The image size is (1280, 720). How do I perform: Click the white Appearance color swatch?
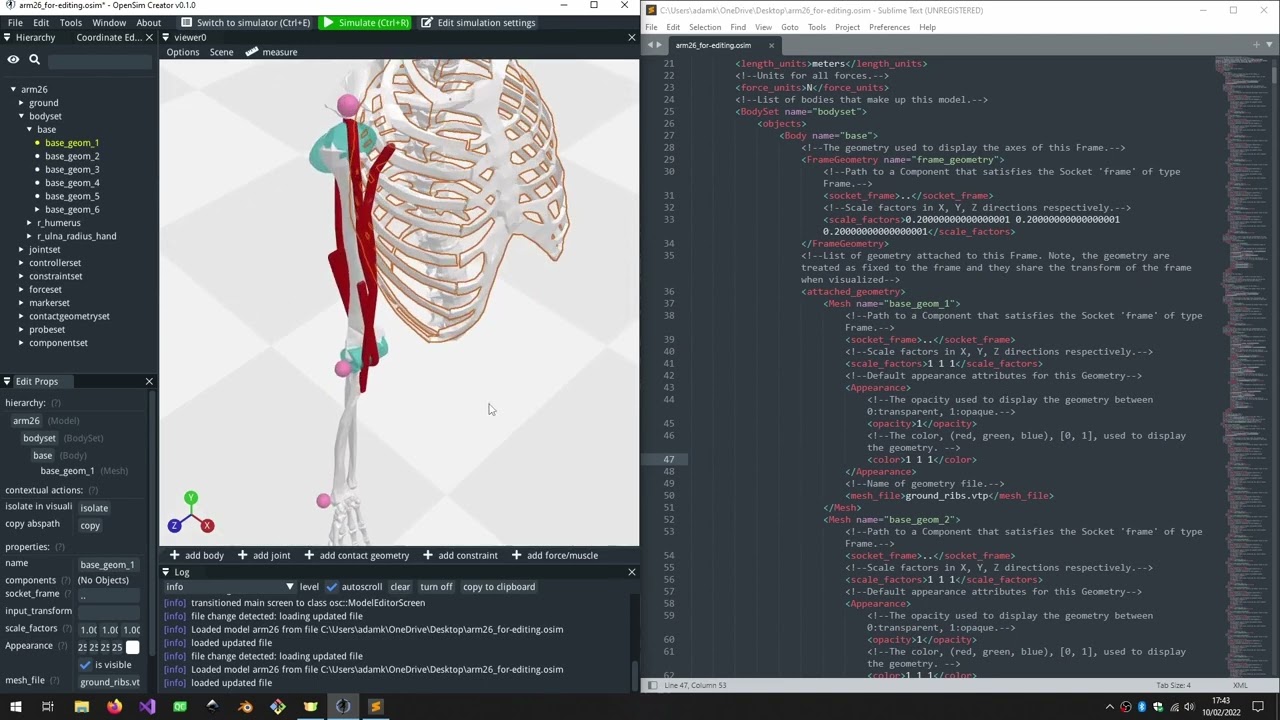[132, 647]
